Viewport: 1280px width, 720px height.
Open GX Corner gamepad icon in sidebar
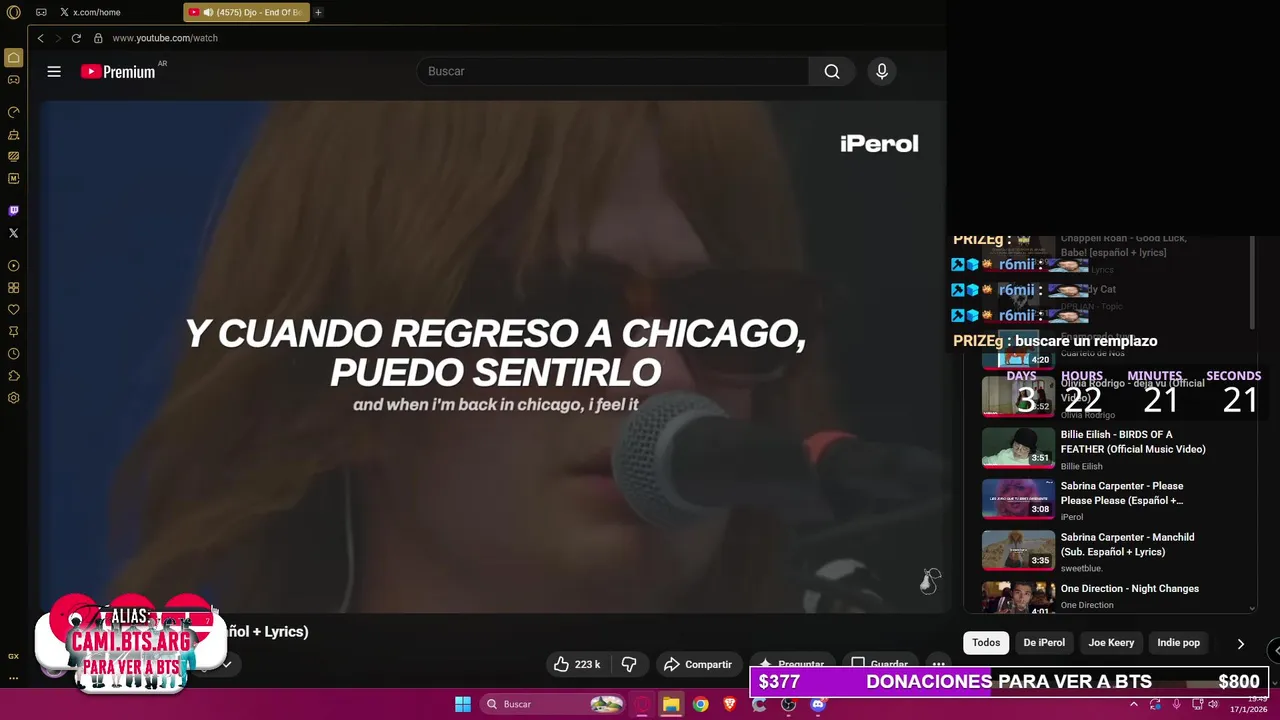(x=13, y=79)
